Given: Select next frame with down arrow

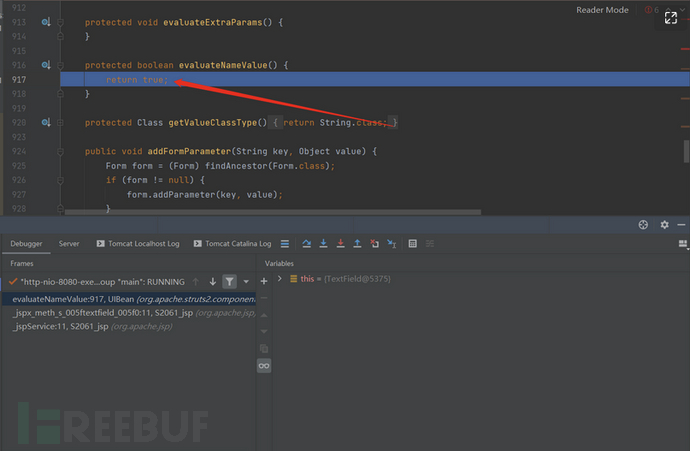Looking at the screenshot, I should pos(213,282).
